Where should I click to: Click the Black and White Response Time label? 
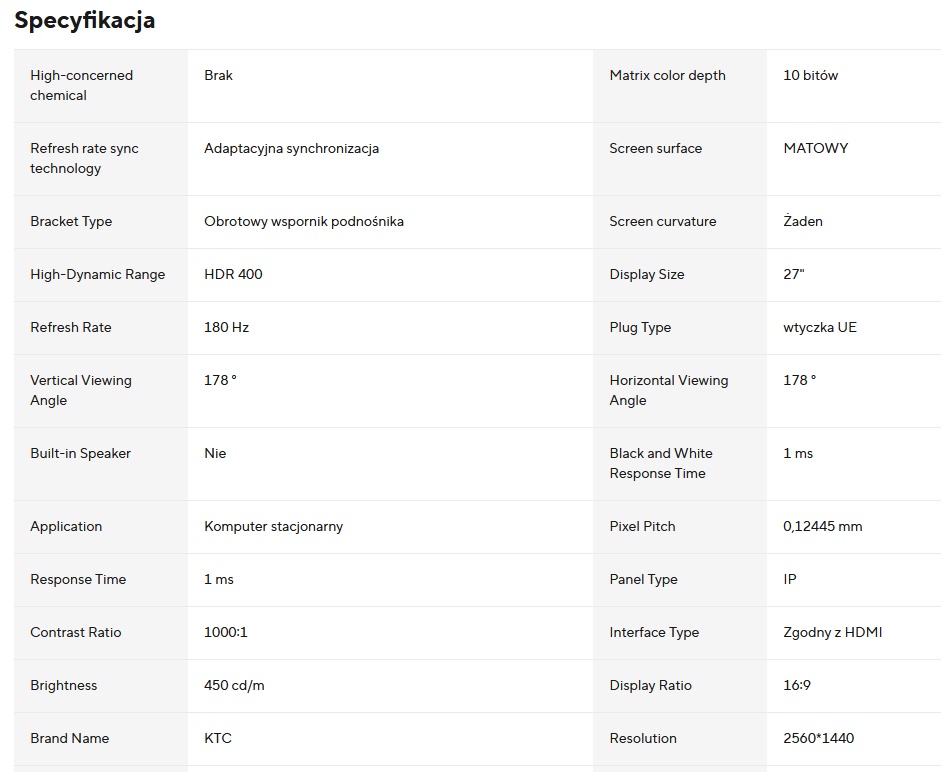click(661, 463)
